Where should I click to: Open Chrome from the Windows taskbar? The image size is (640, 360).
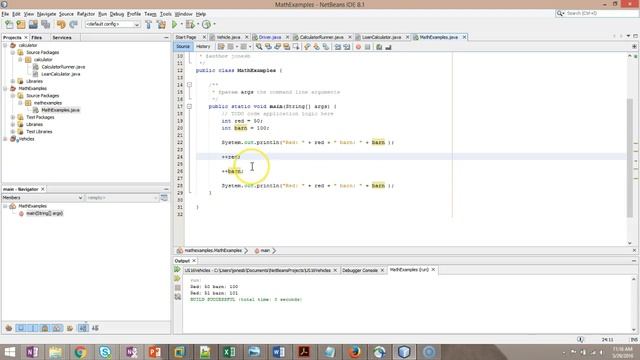click(x=80, y=352)
